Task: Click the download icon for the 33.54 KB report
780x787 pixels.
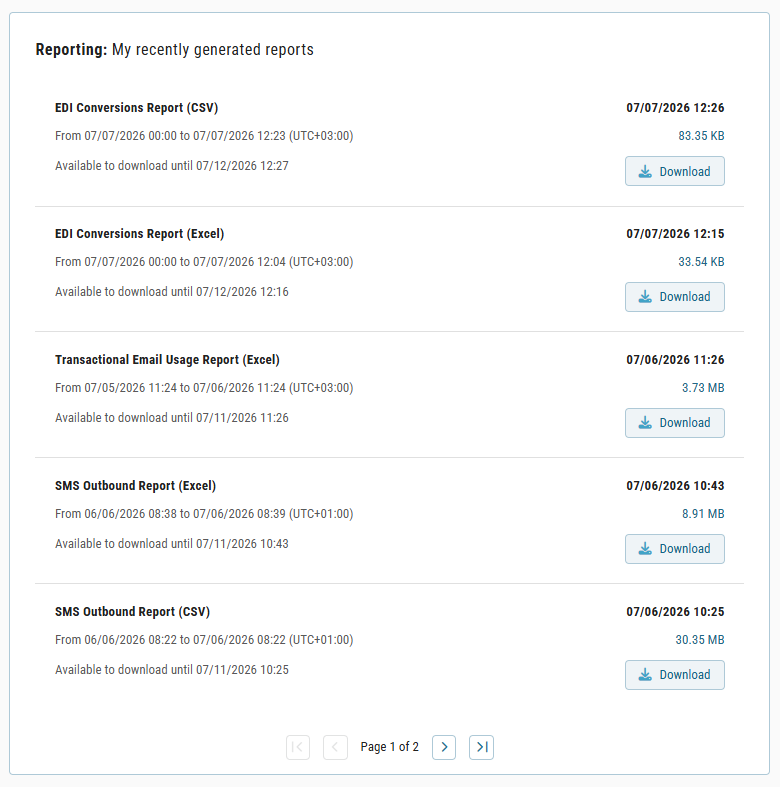Action: 645,297
